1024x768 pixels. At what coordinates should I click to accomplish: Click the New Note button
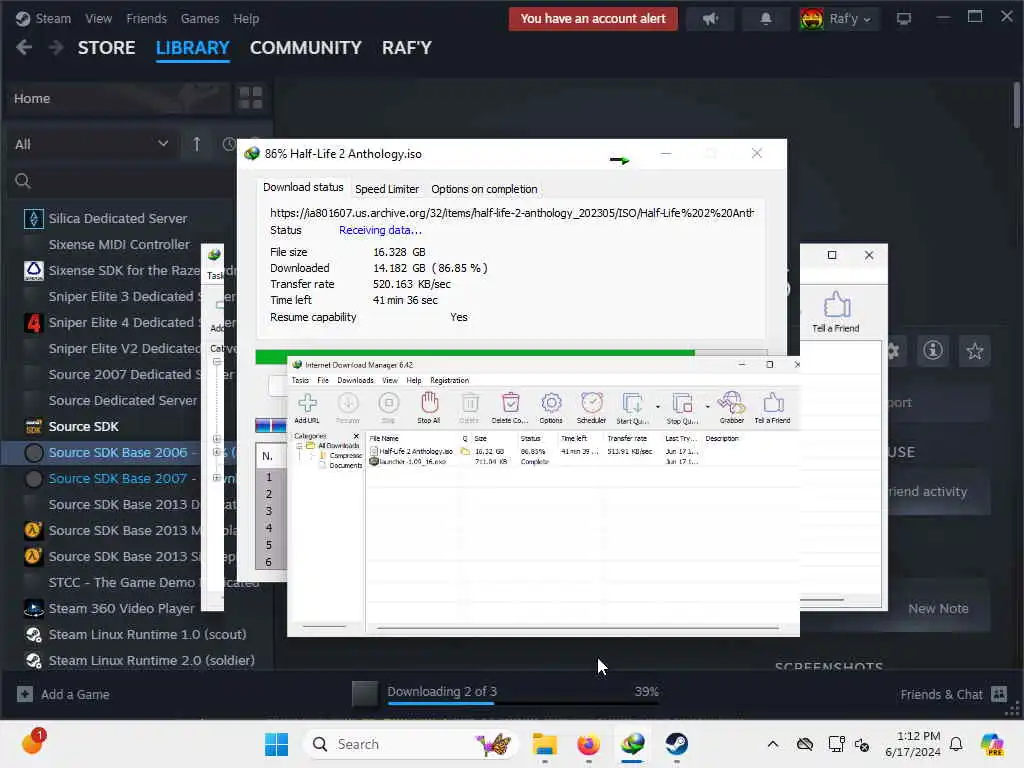(x=938, y=609)
